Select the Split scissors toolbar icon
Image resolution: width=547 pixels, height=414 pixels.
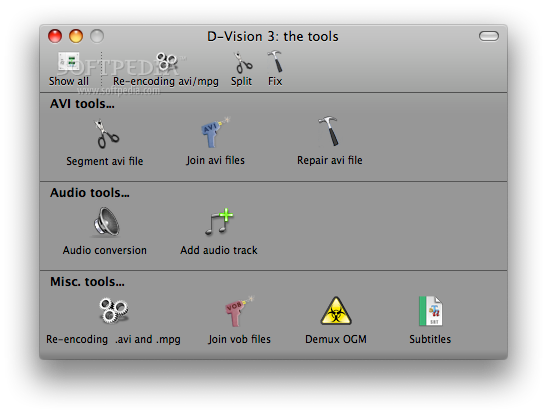click(243, 62)
